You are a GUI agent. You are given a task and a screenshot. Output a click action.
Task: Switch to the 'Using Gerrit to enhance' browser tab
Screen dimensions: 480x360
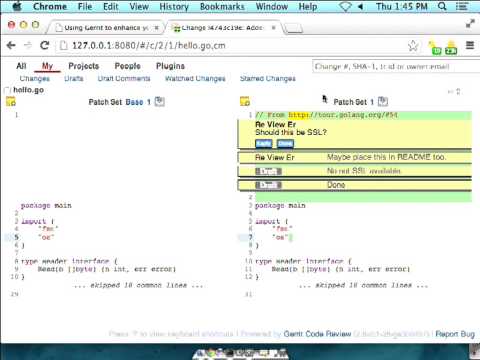click(106, 28)
